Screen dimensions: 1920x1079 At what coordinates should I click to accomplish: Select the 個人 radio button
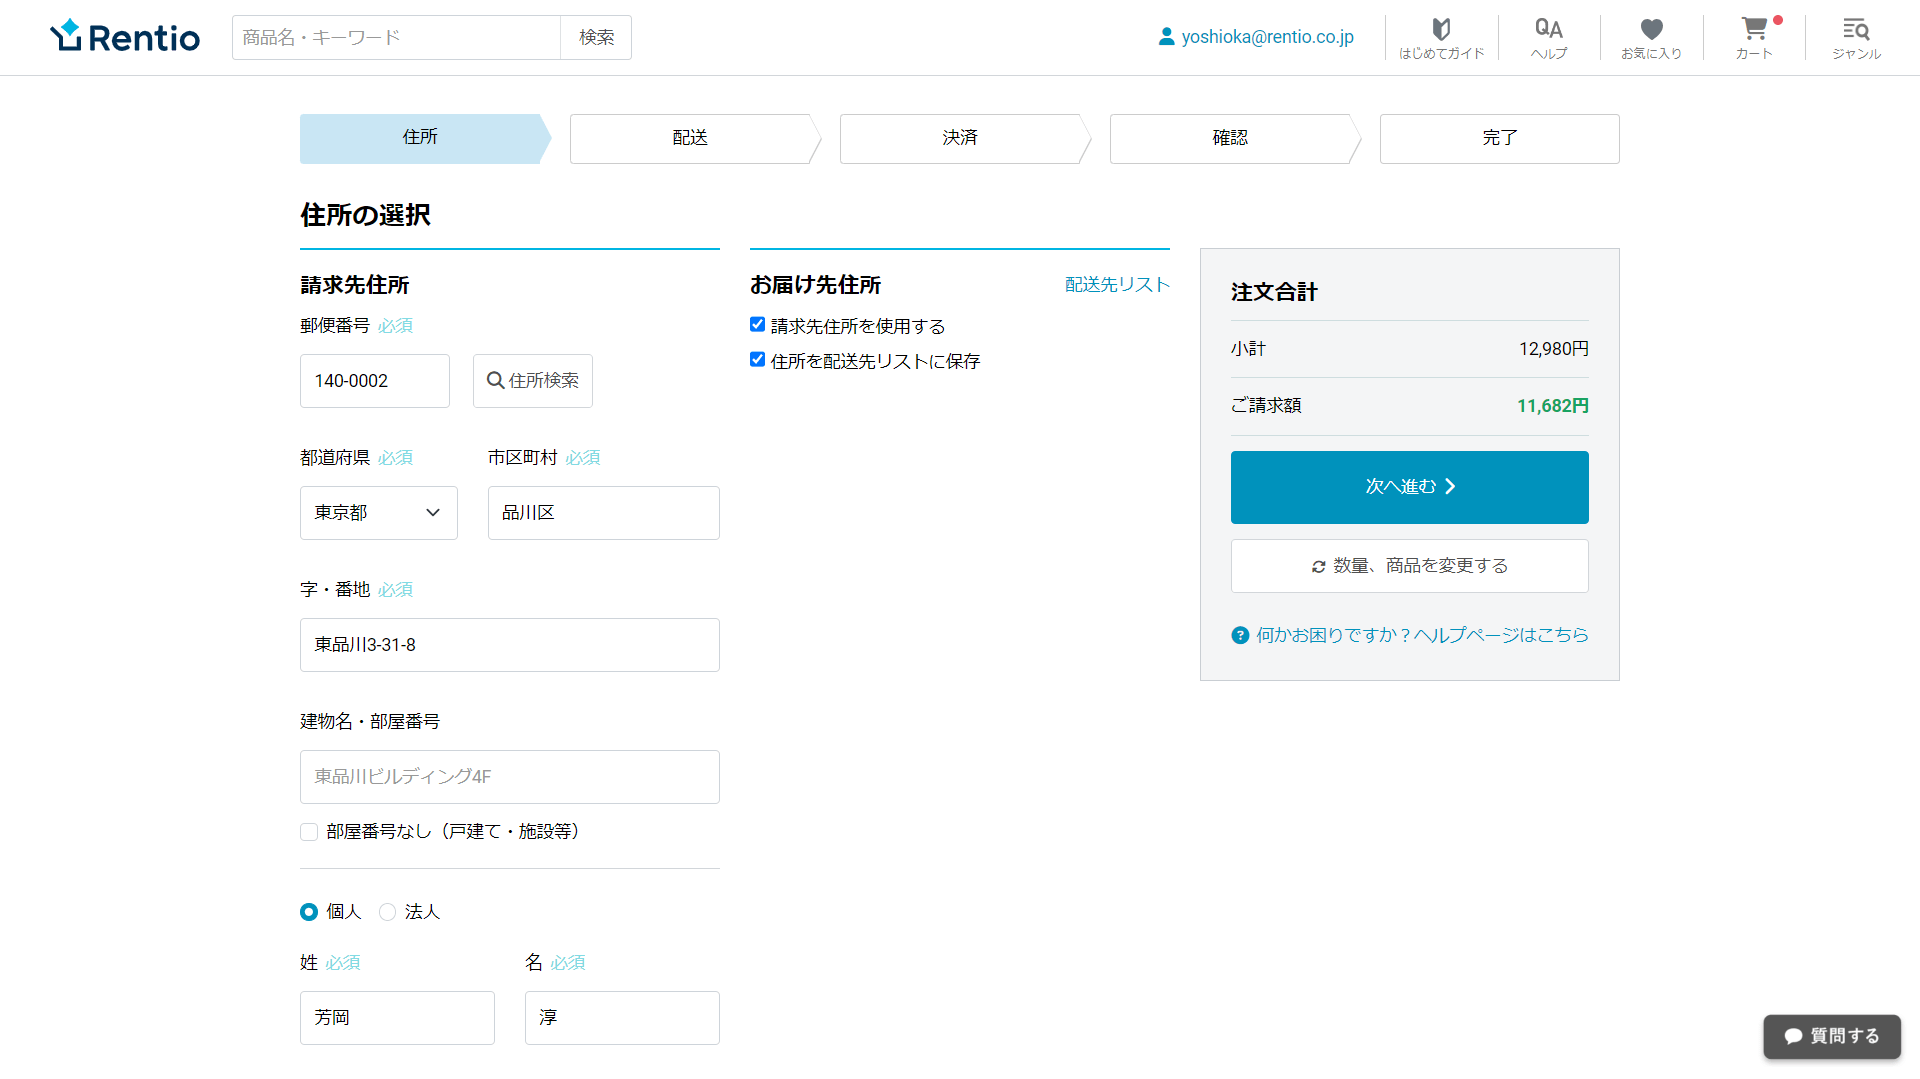point(309,912)
